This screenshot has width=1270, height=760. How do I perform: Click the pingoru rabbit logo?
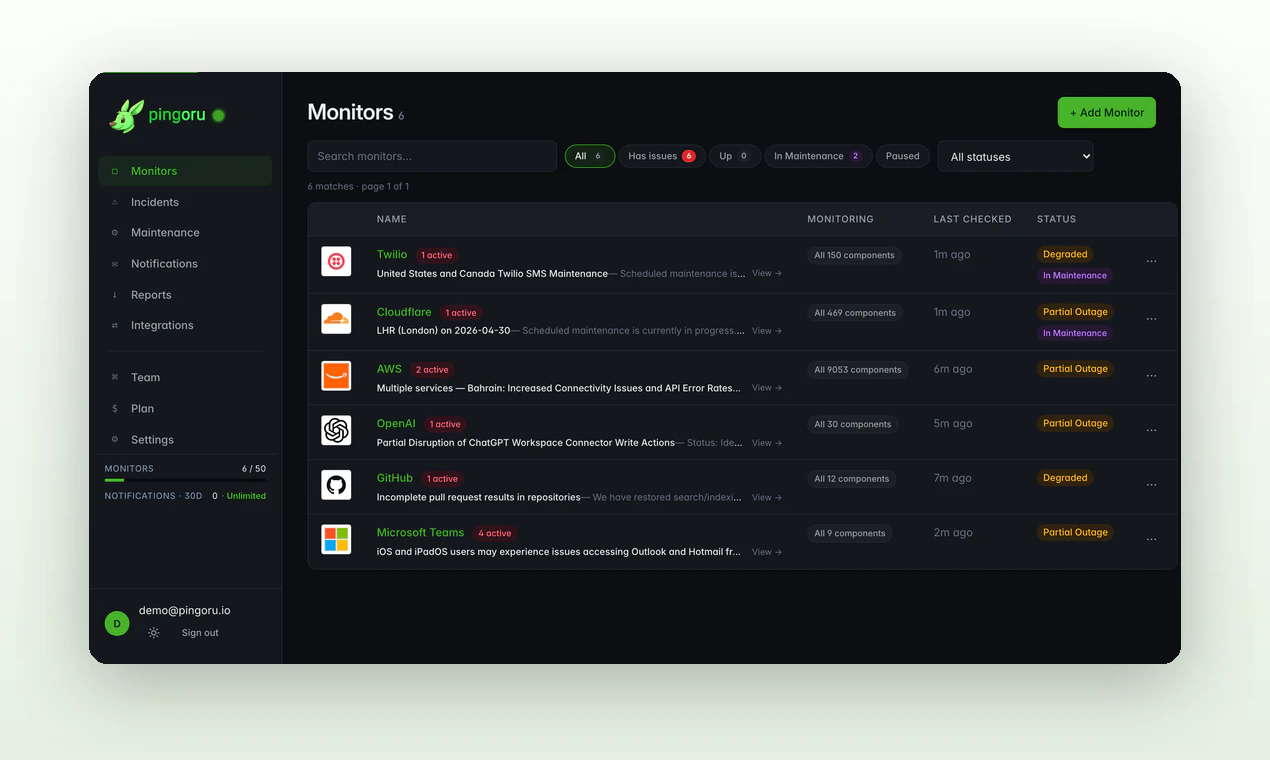tap(124, 116)
